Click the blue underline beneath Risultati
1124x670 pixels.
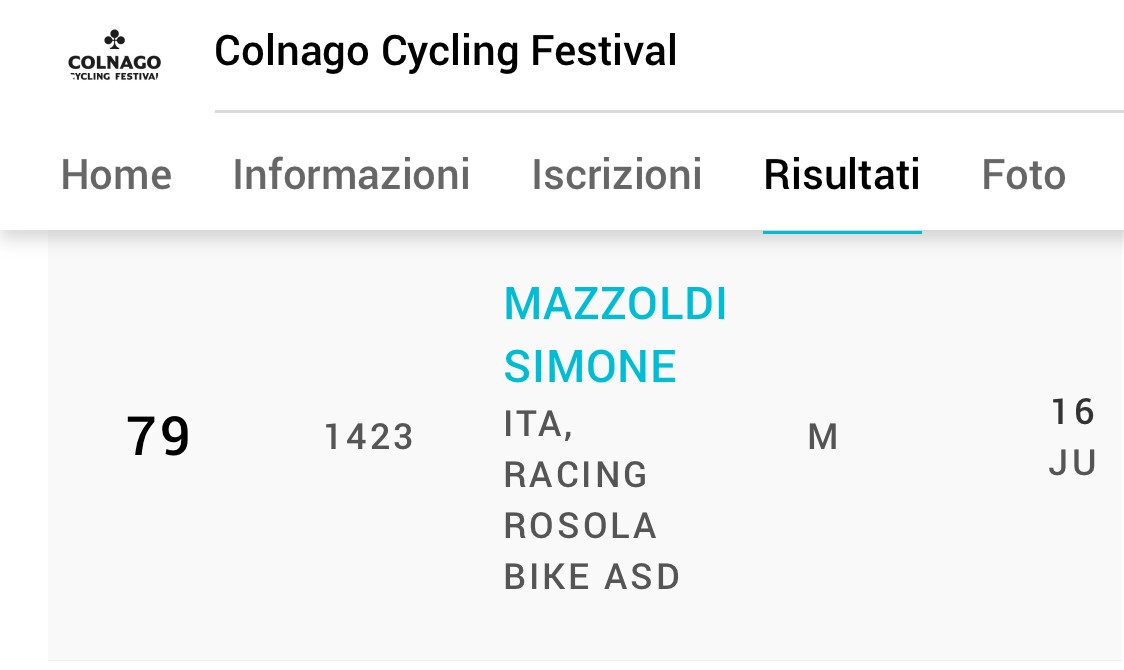(842, 231)
